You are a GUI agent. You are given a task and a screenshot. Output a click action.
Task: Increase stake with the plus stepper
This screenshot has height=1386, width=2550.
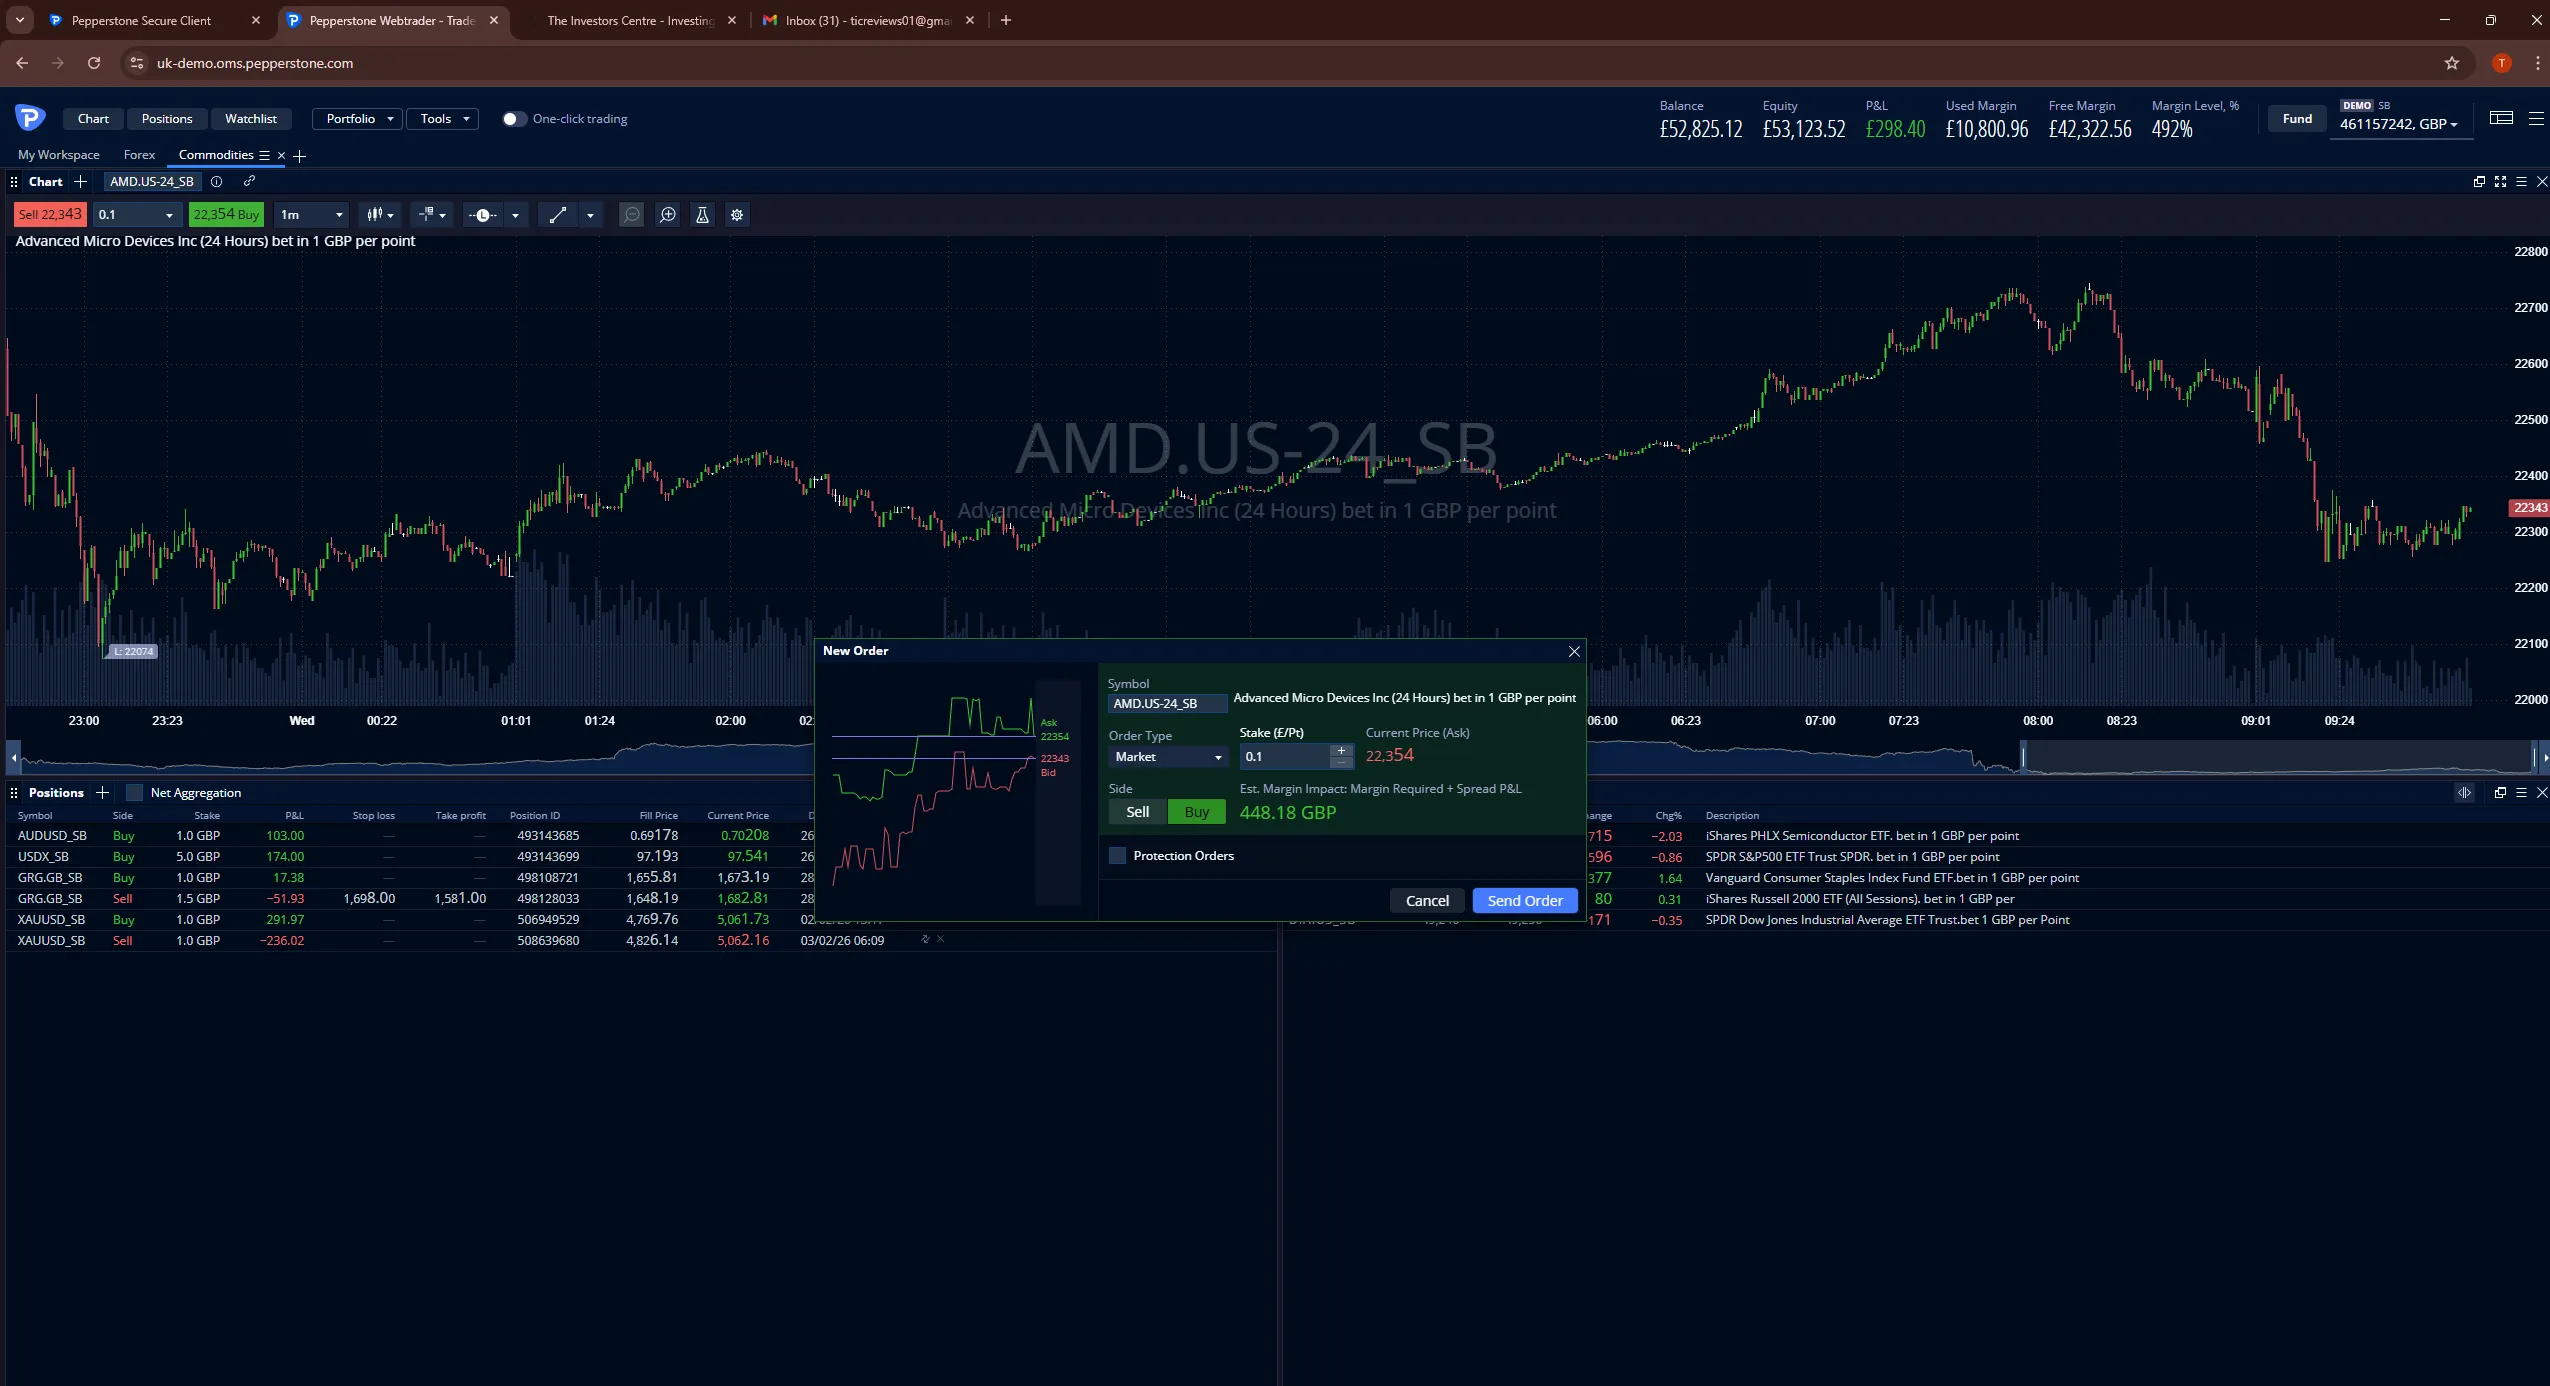pyautogui.click(x=1341, y=751)
